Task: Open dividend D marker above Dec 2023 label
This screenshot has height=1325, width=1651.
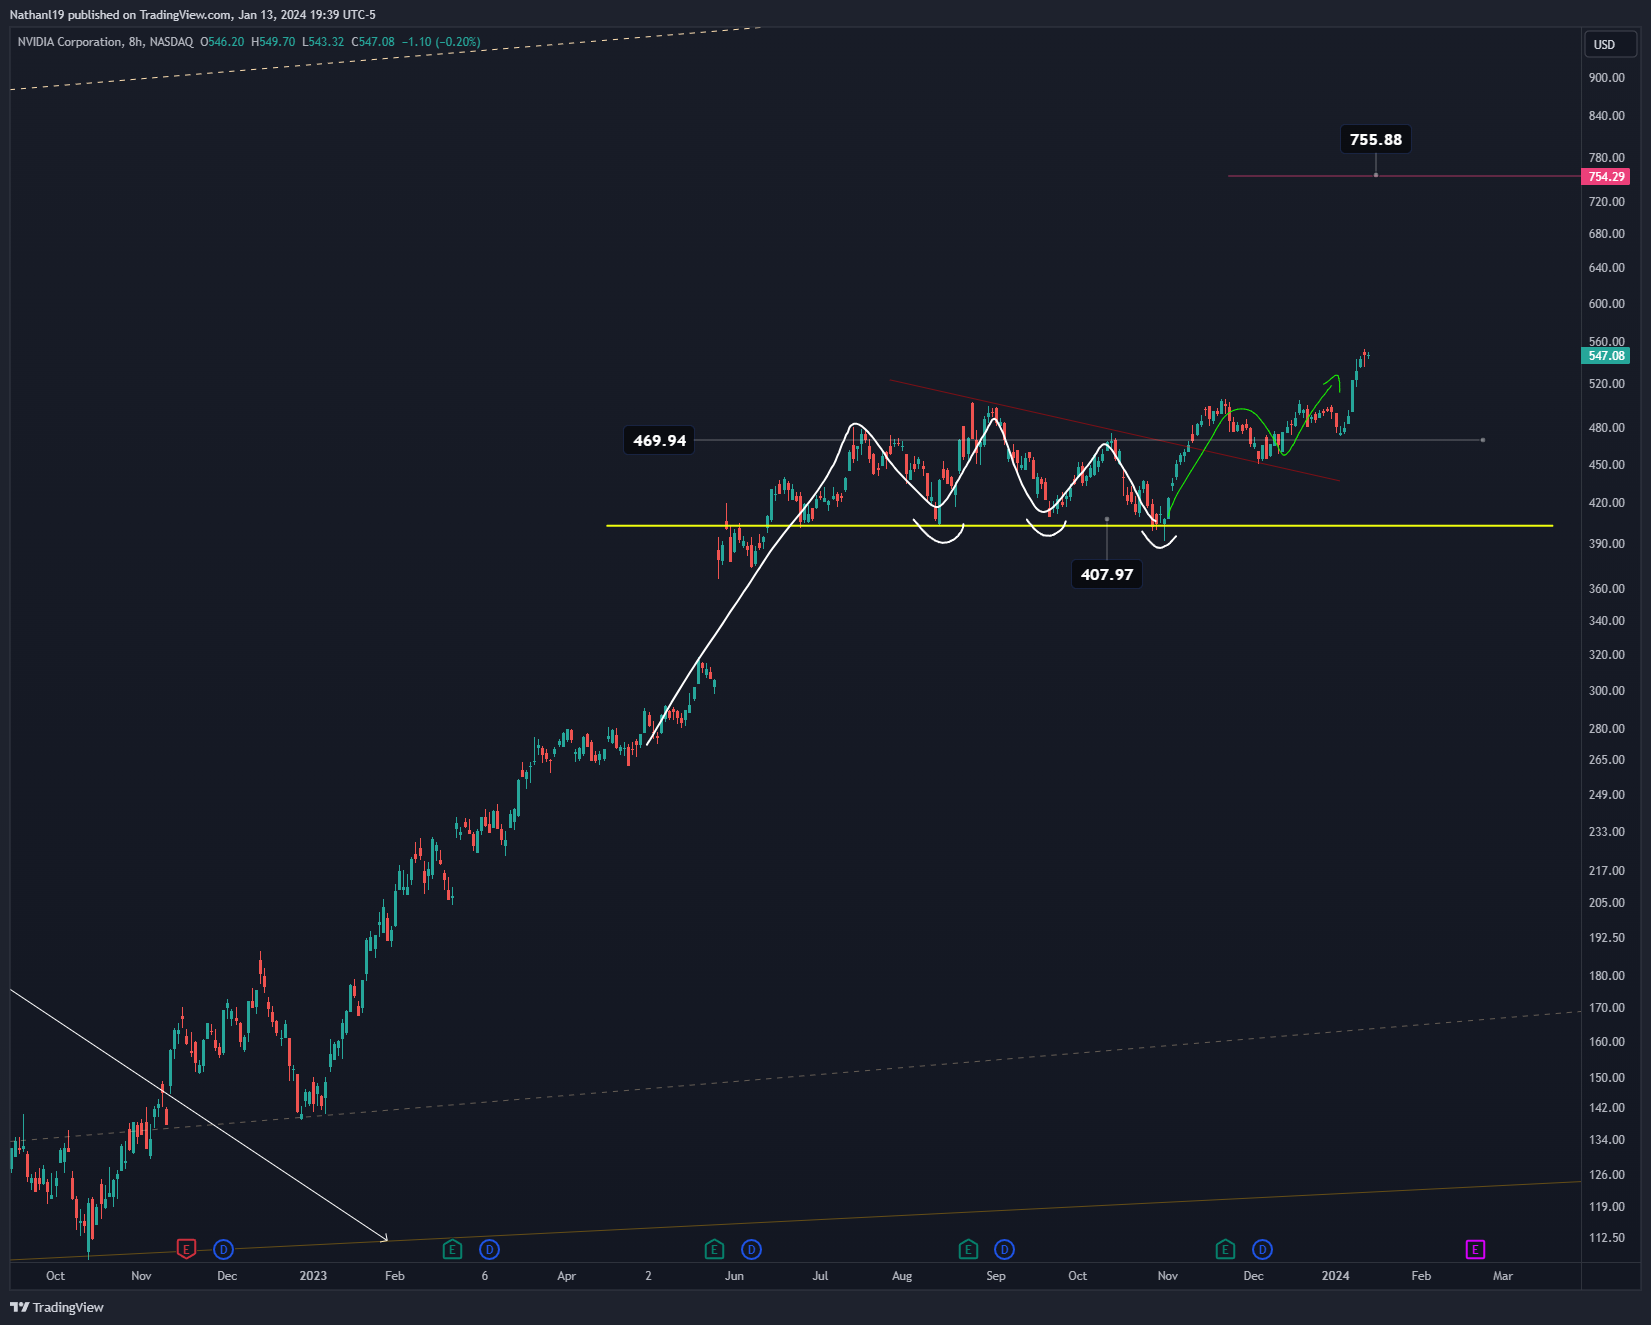Action: tap(1262, 1249)
